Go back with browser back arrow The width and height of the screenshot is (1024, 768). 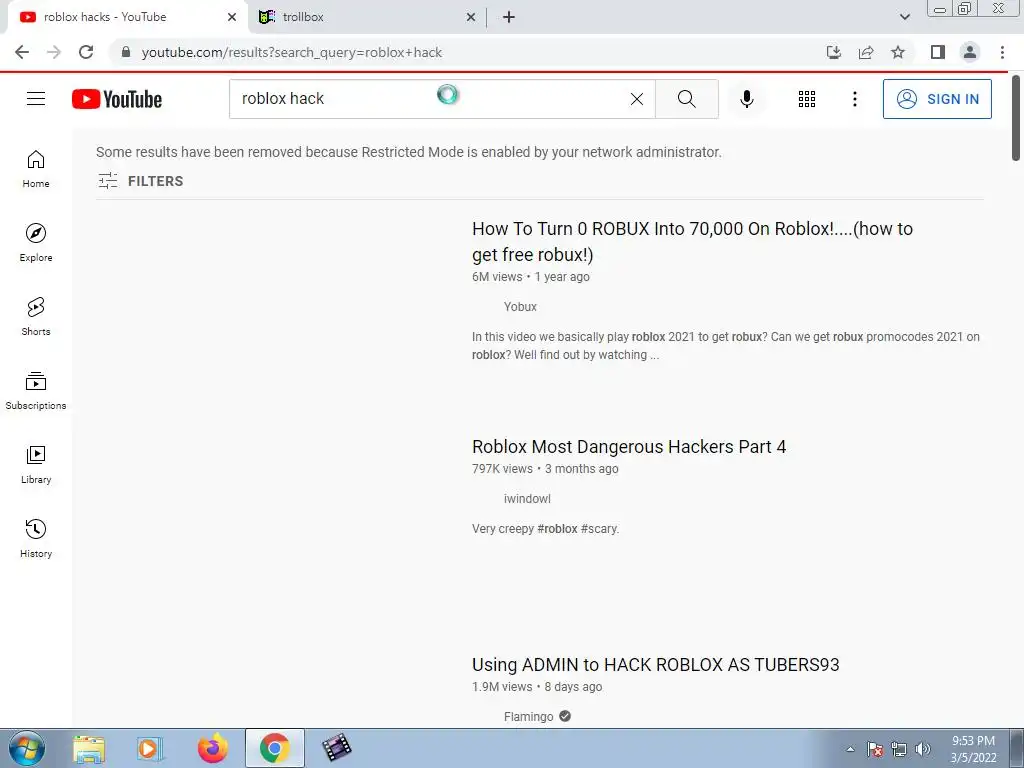click(22, 52)
